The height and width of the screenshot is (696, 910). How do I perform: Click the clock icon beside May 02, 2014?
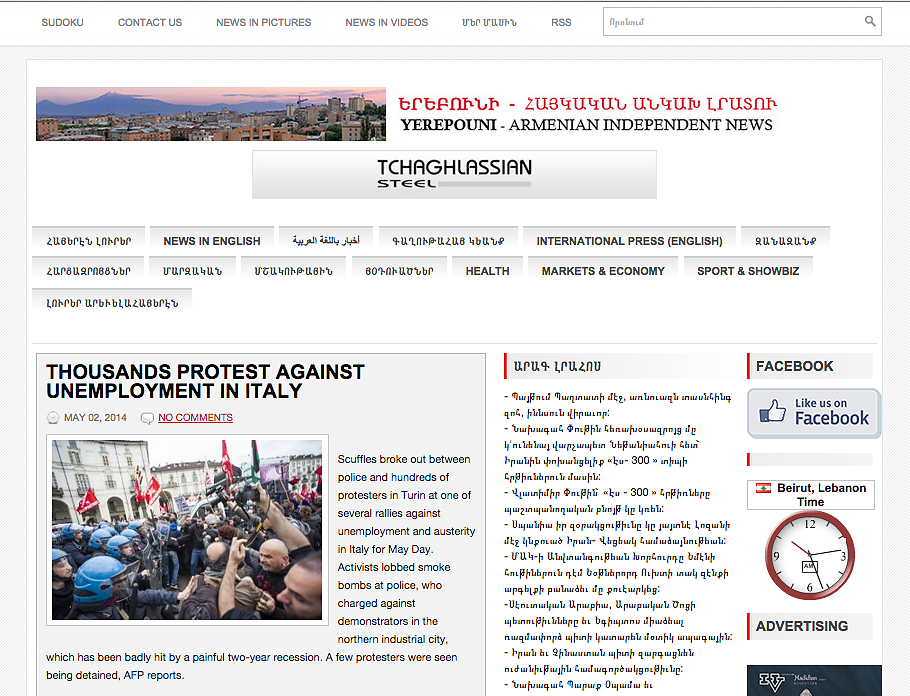pos(53,417)
